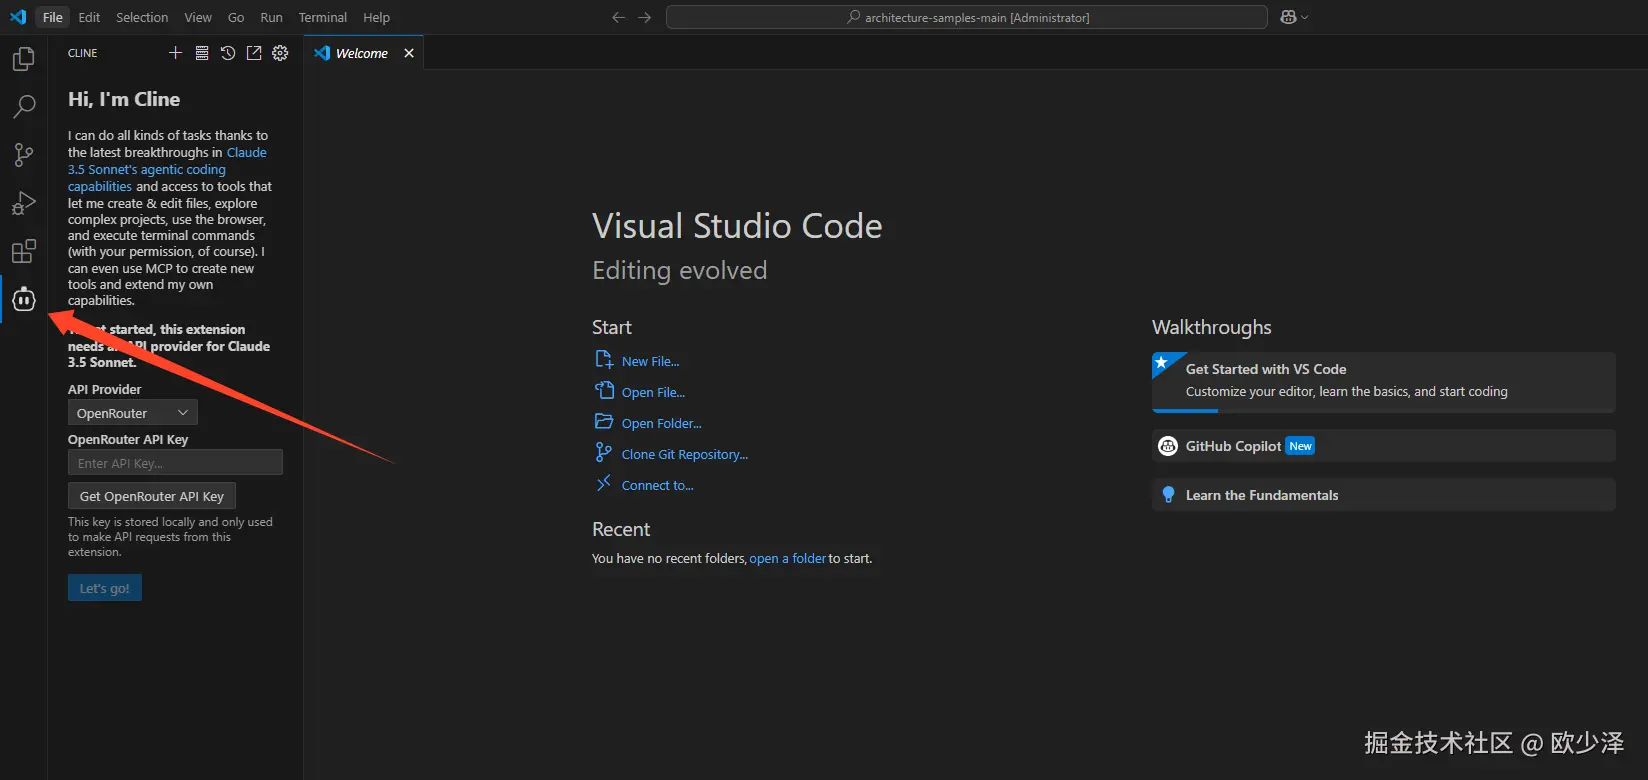This screenshot has width=1648, height=780.
Task: Click Get OpenRouter API Key button
Action: (x=152, y=496)
